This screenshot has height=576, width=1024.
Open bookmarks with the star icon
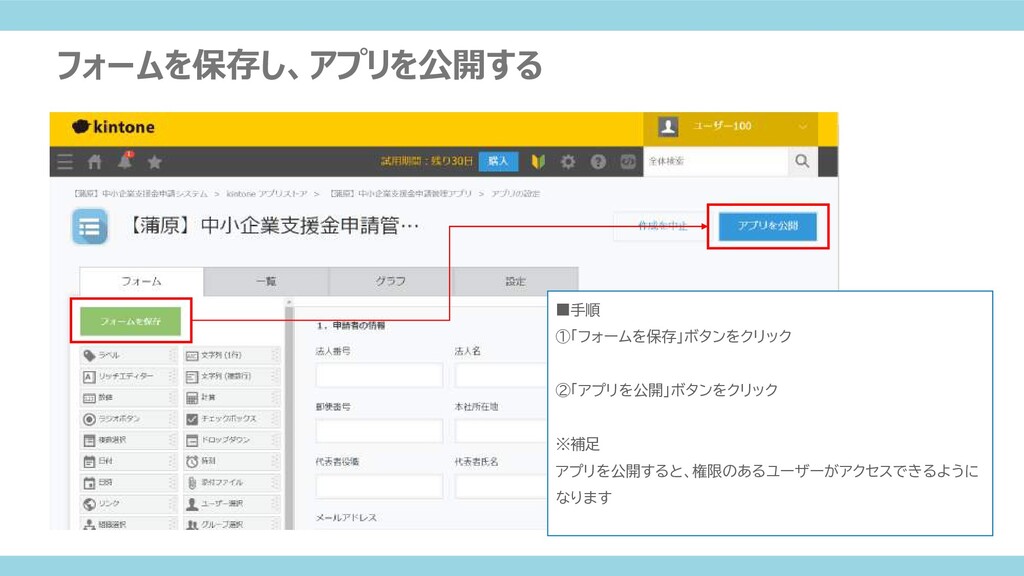[x=155, y=162]
